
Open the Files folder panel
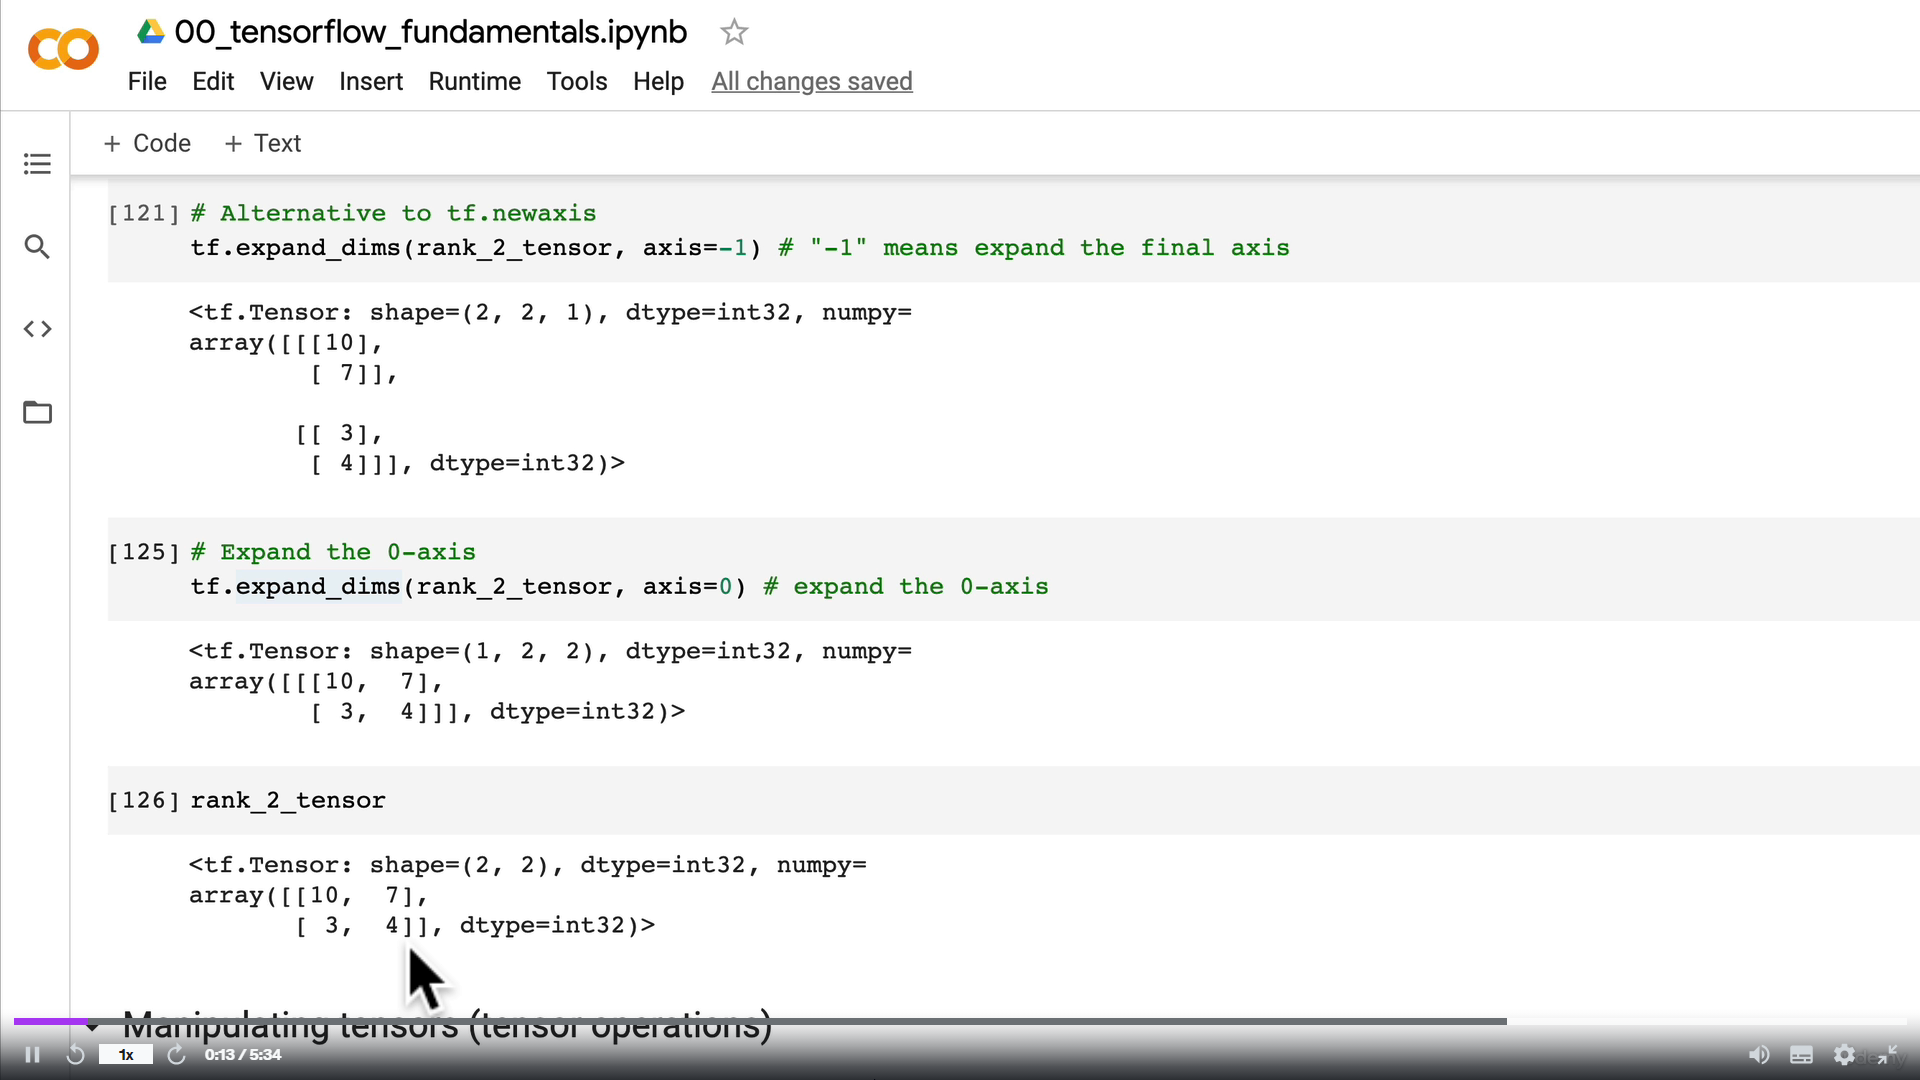click(37, 412)
